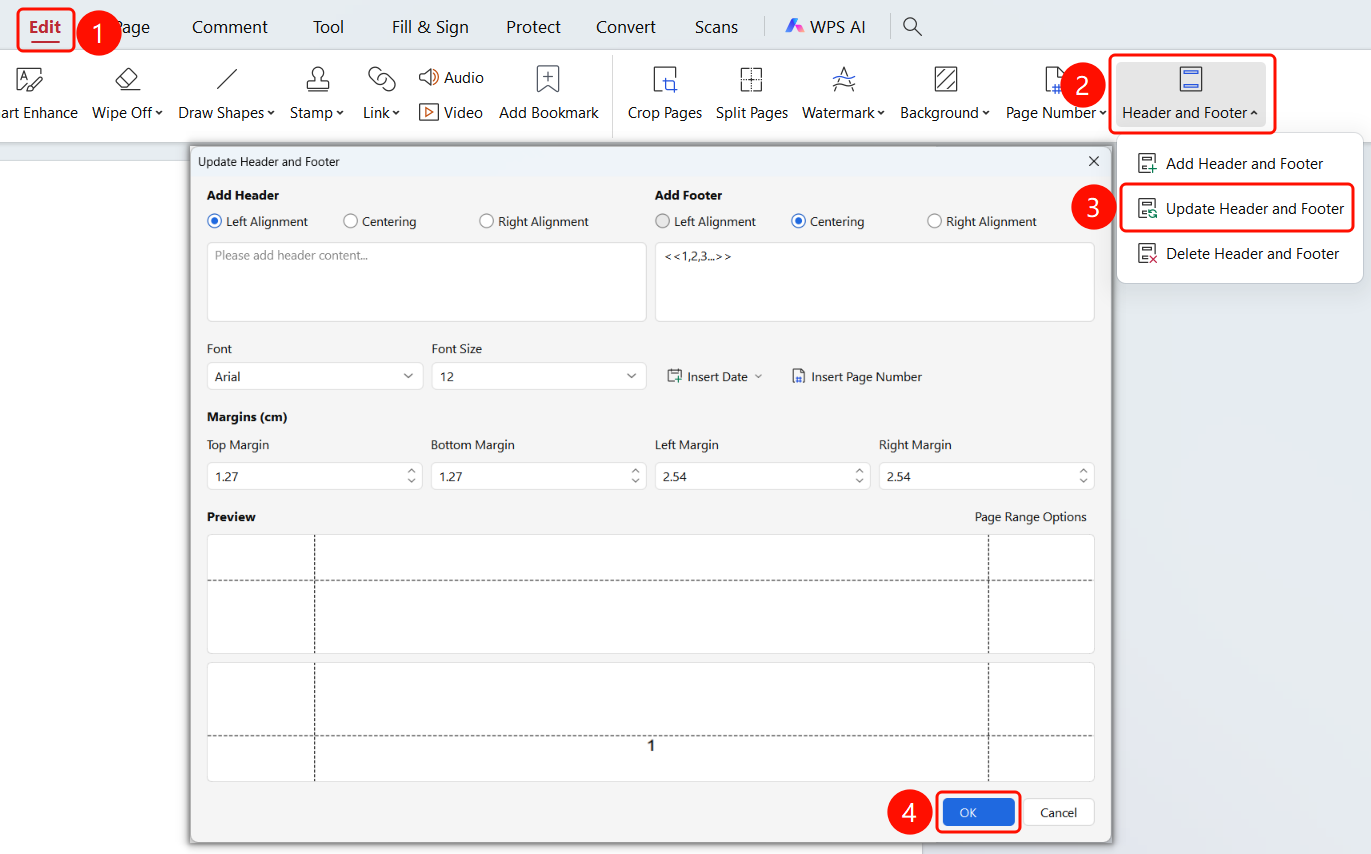Insert Video from the toolbar
The image size is (1371, 854).
pyautogui.click(x=451, y=113)
